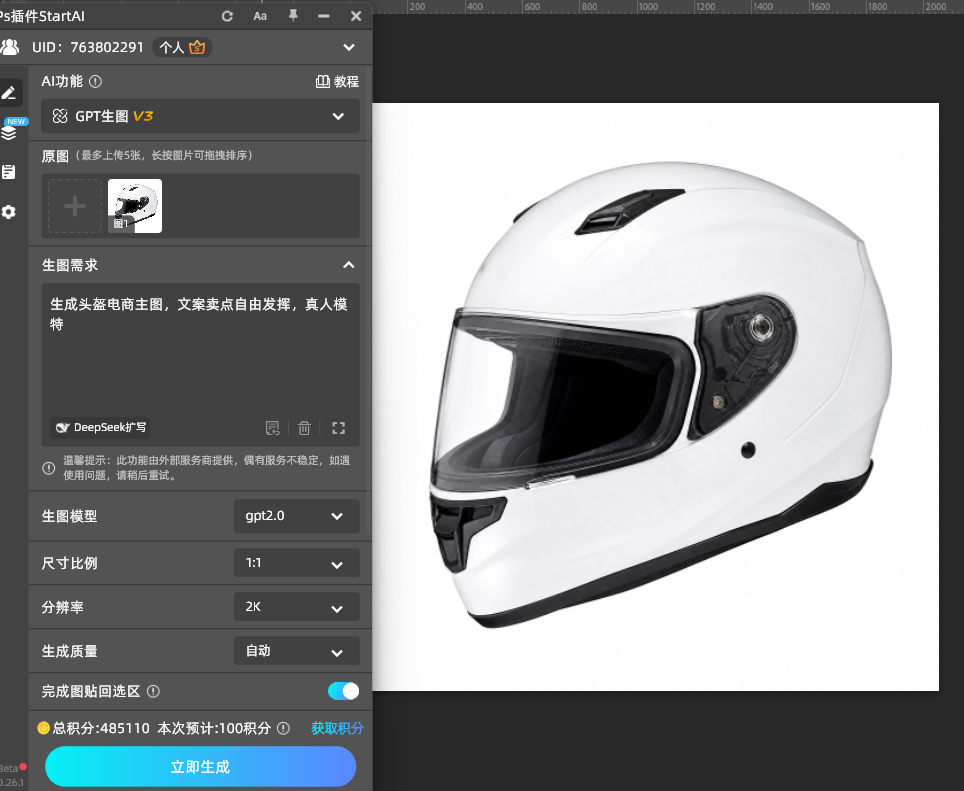
Task: Expand the prompt box to fullscreen
Action: (339, 428)
